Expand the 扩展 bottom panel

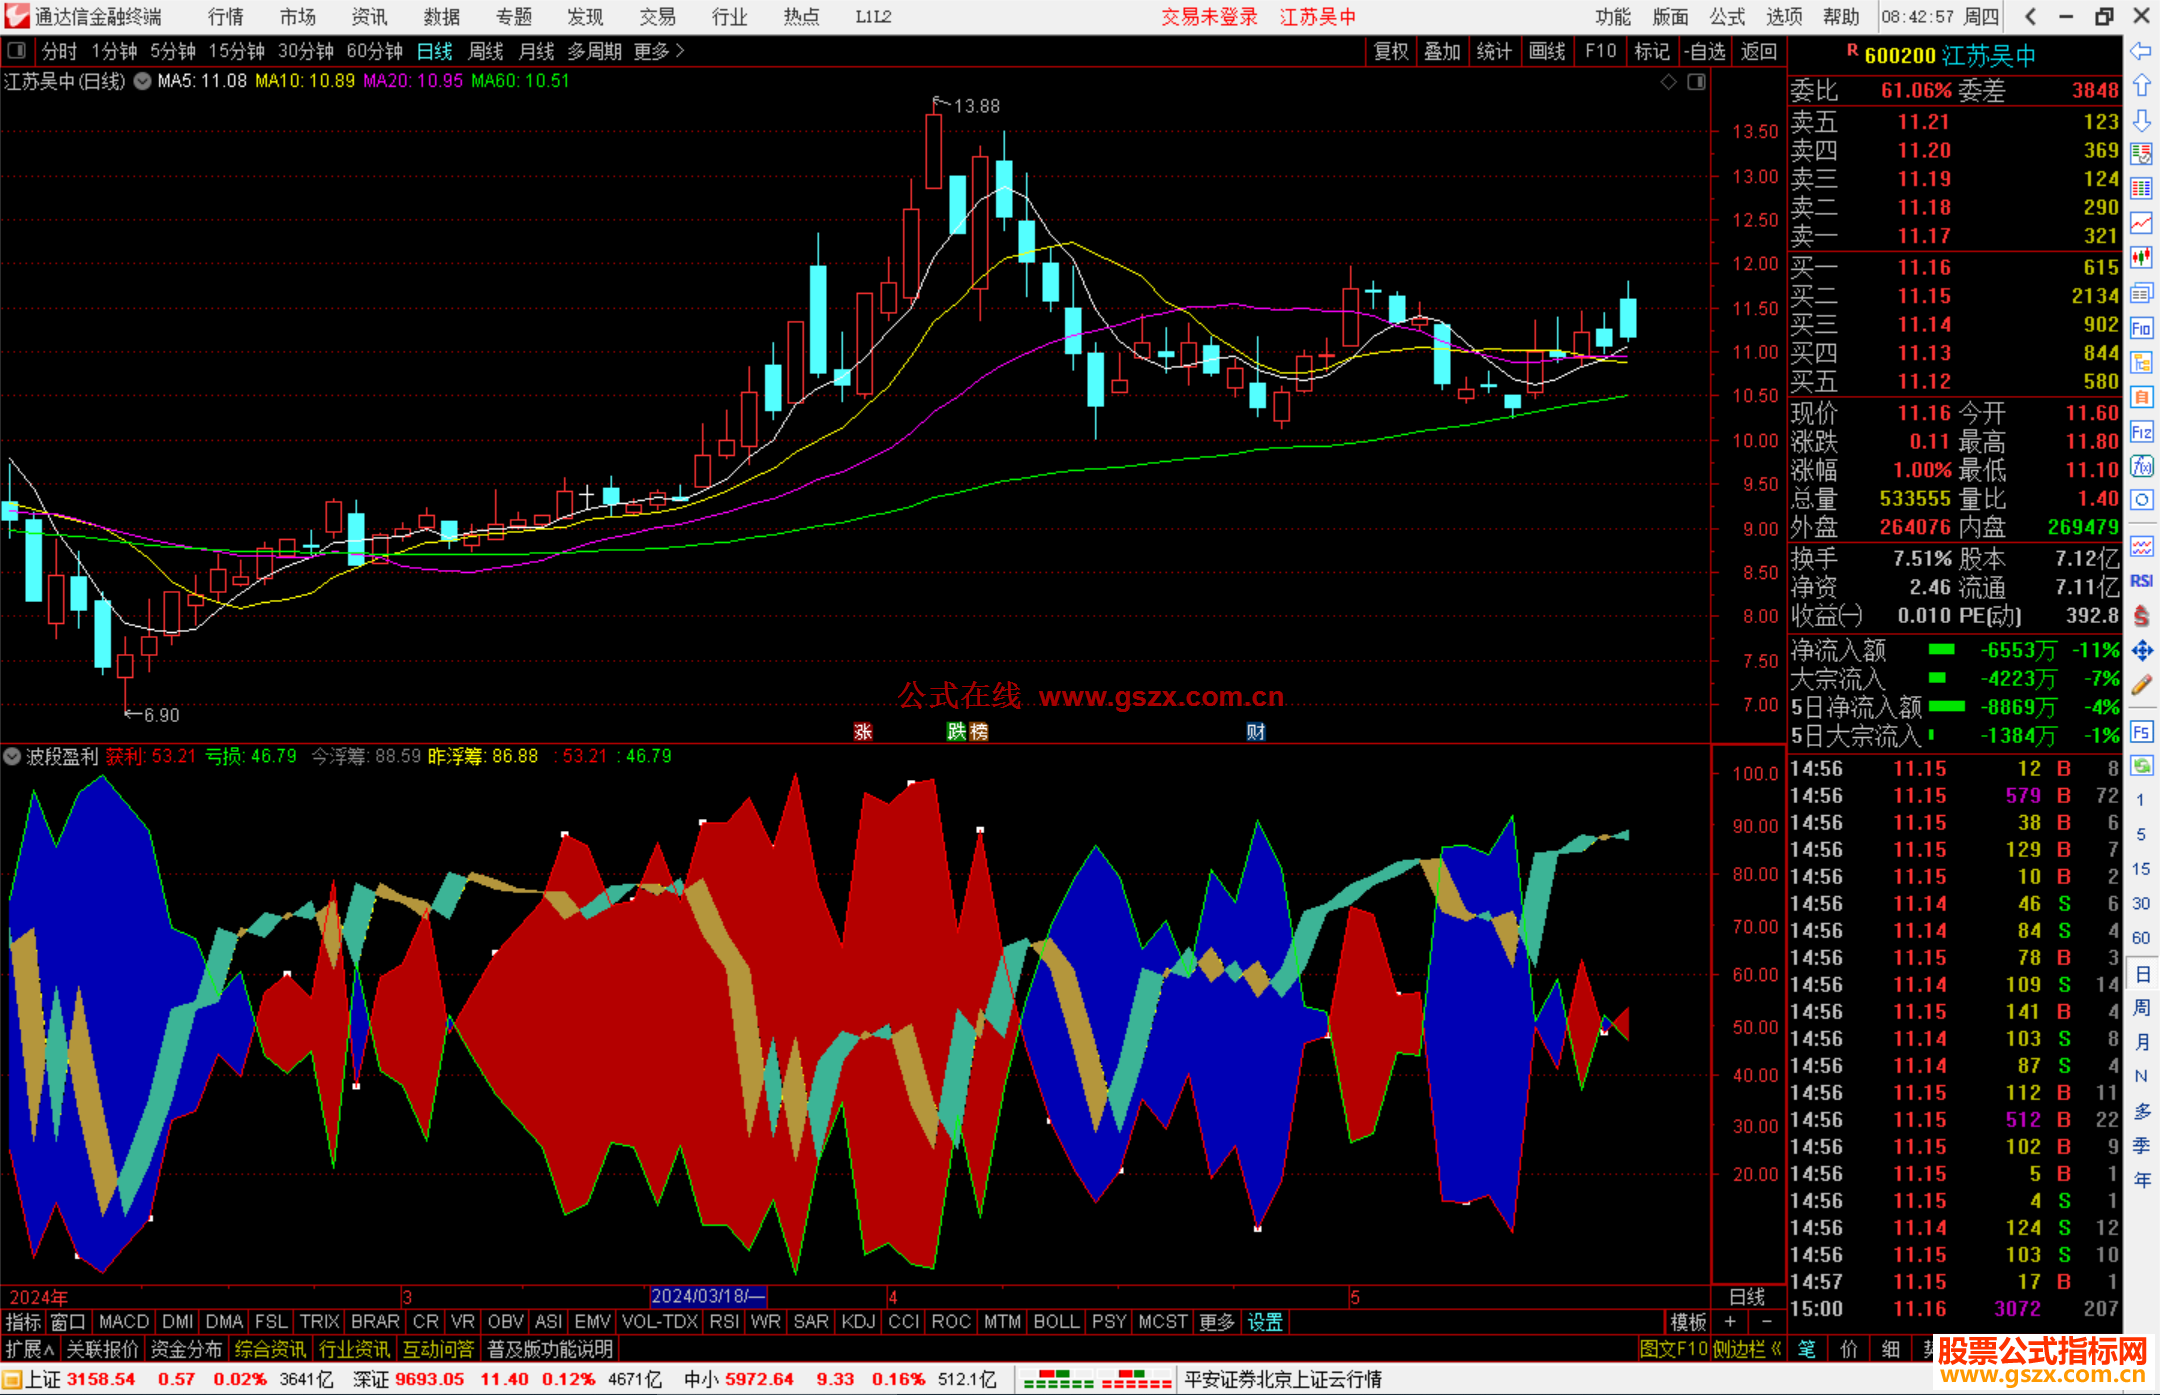point(29,1349)
